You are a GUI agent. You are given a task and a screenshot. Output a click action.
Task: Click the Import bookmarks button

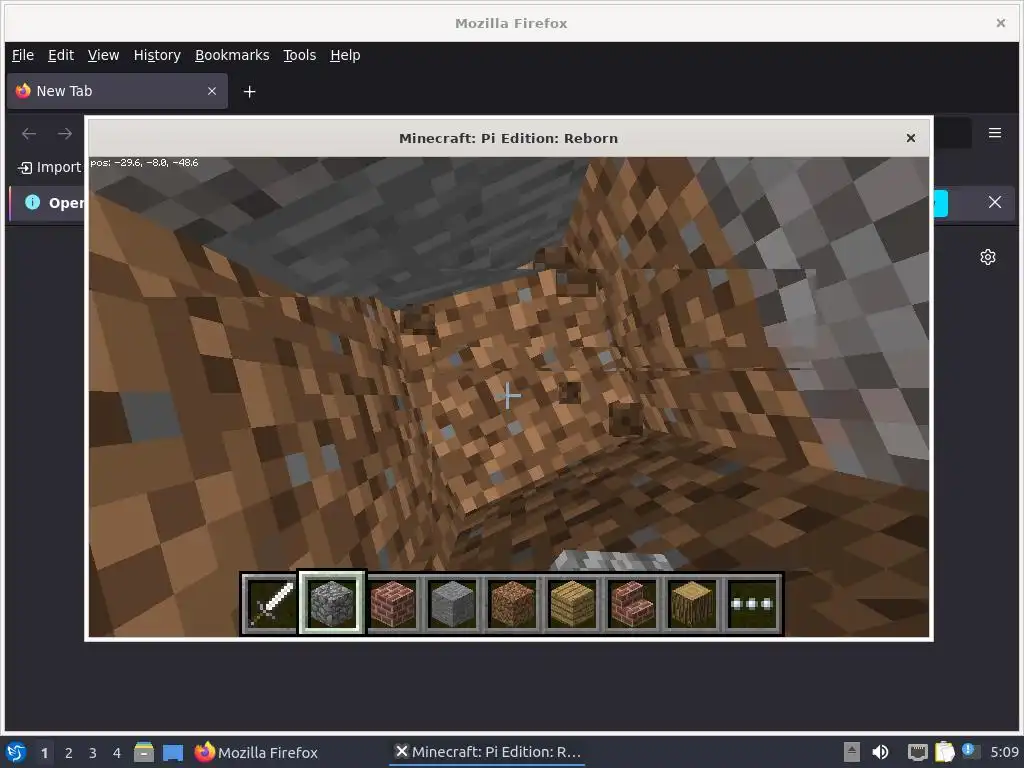click(49, 167)
